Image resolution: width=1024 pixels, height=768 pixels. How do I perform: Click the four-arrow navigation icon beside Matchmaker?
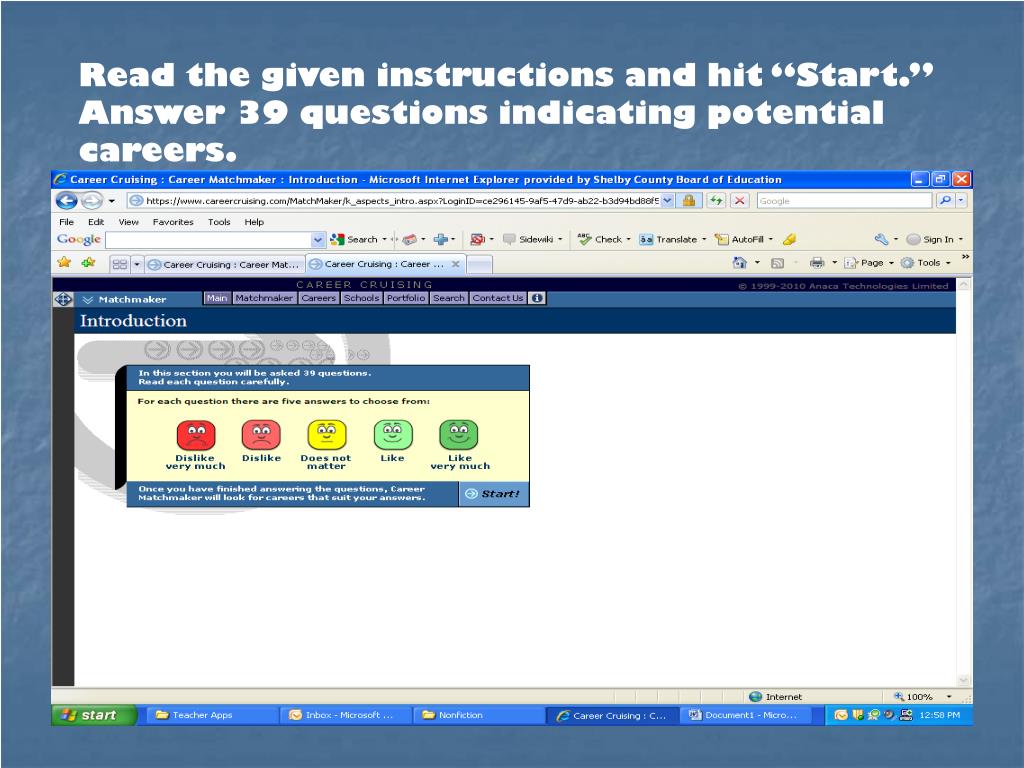click(x=63, y=299)
